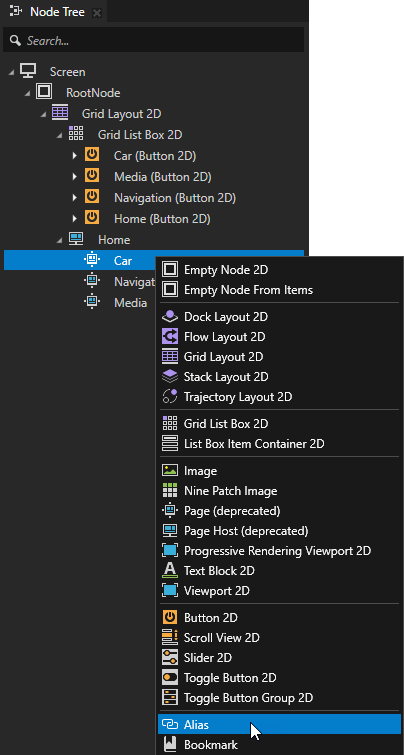Choose Button 2D from context menu
Viewport: 404px width, 755px height.
coord(280,617)
